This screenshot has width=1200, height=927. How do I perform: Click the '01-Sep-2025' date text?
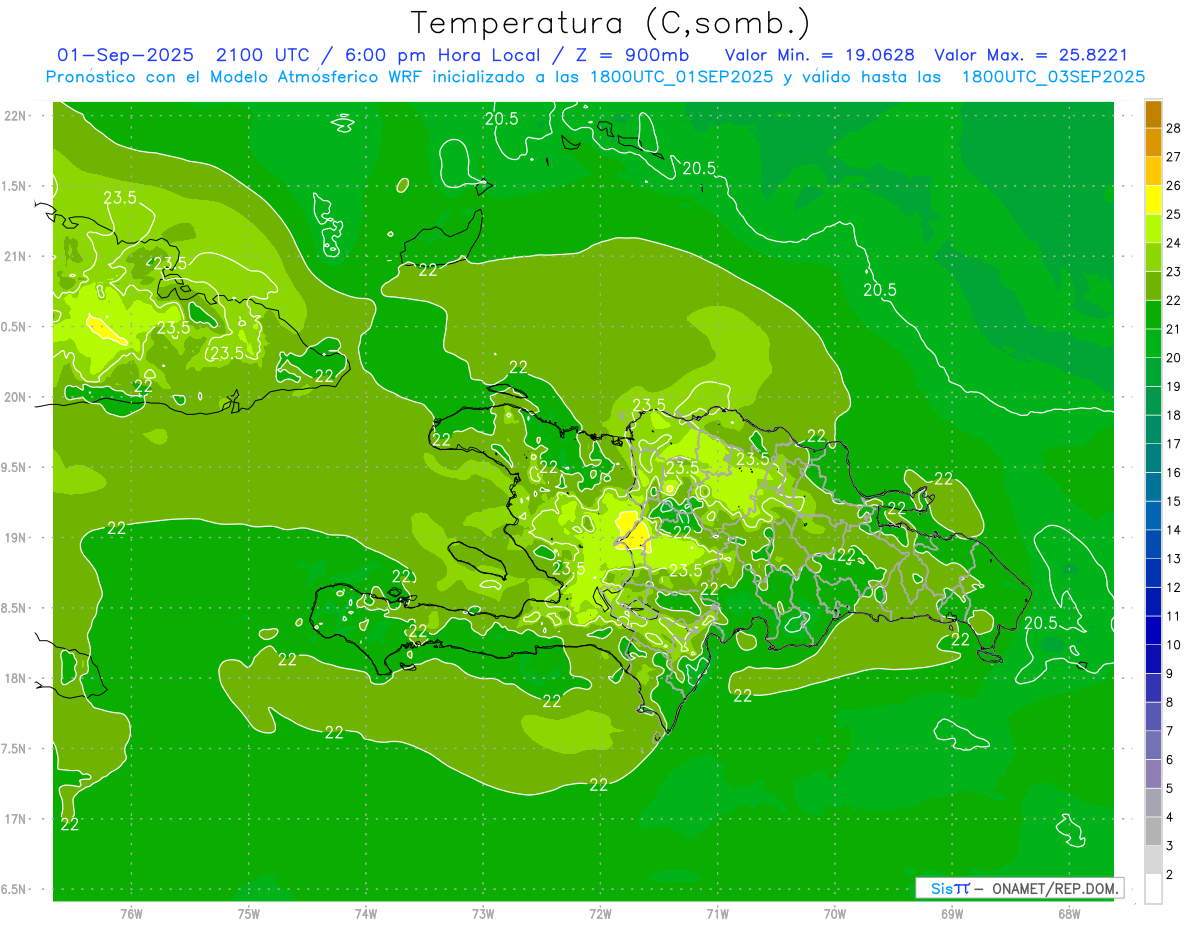tap(125, 55)
